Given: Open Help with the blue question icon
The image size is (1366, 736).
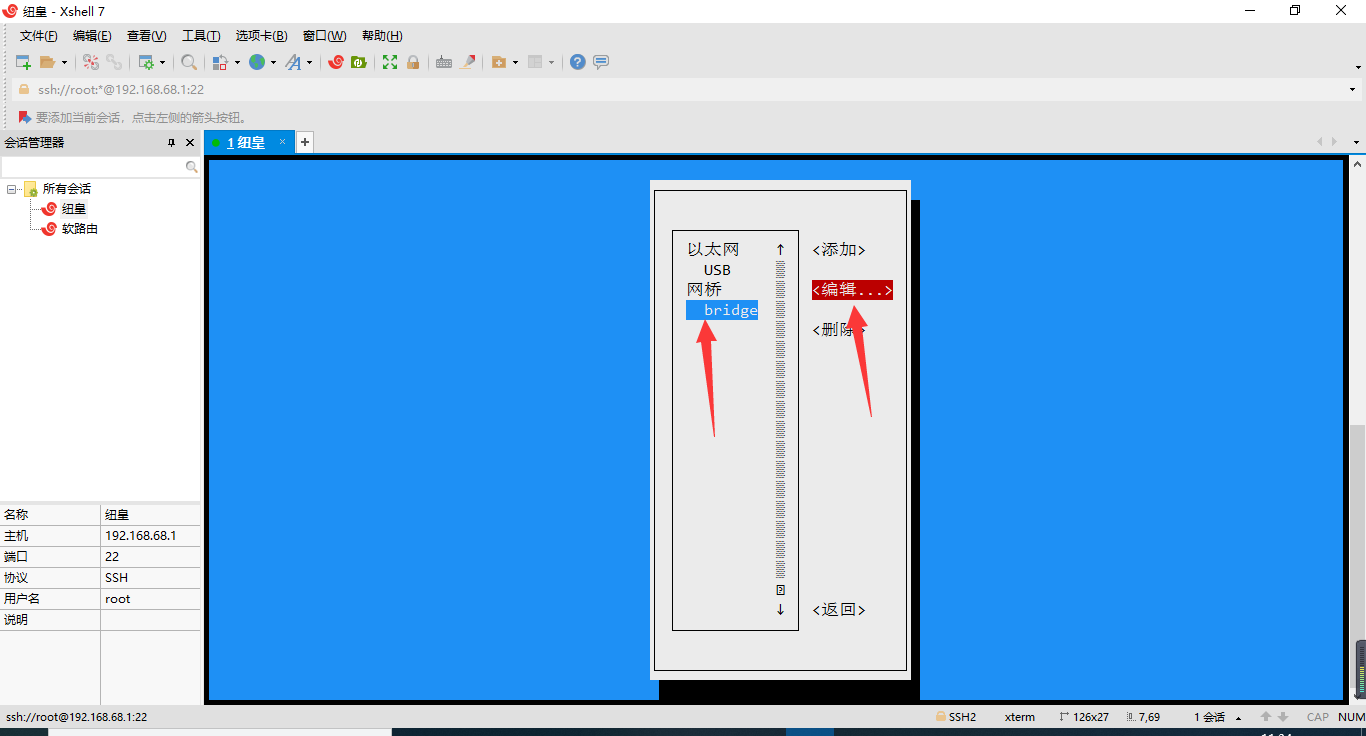Looking at the screenshot, I should (x=577, y=62).
